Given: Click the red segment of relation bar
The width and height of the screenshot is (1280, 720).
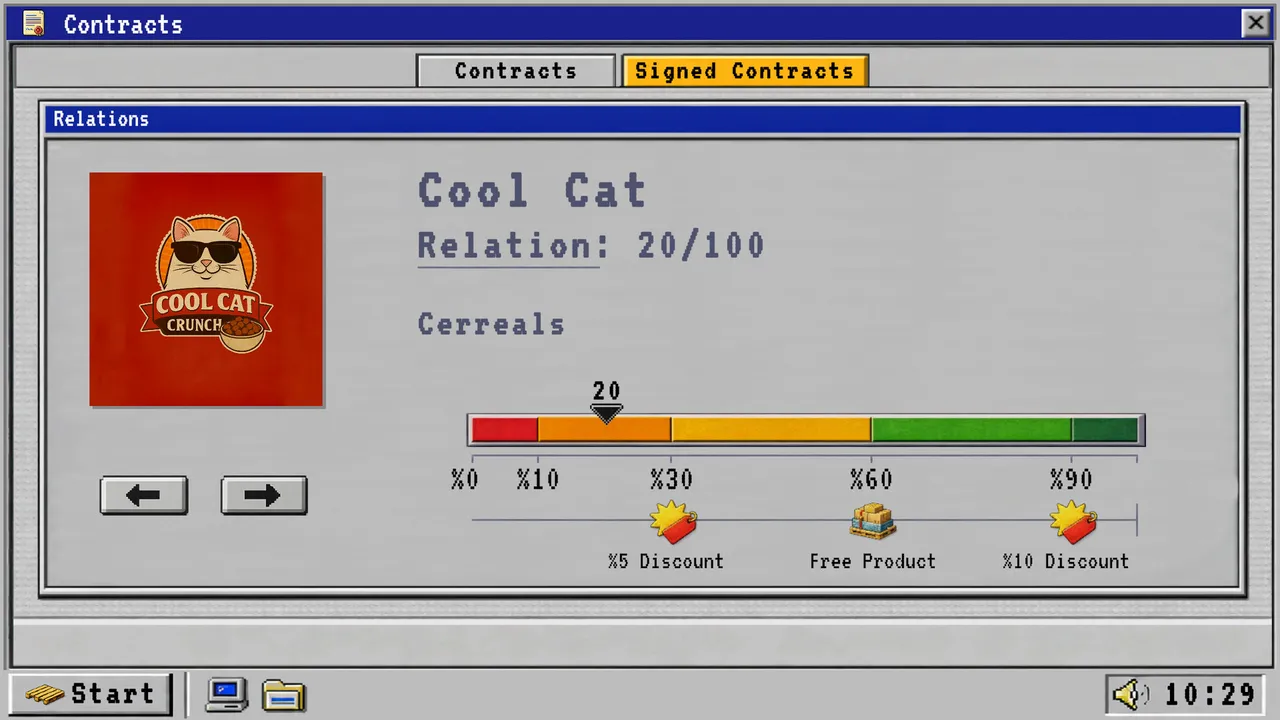Looking at the screenshot, I should click(x=505, y=430).
